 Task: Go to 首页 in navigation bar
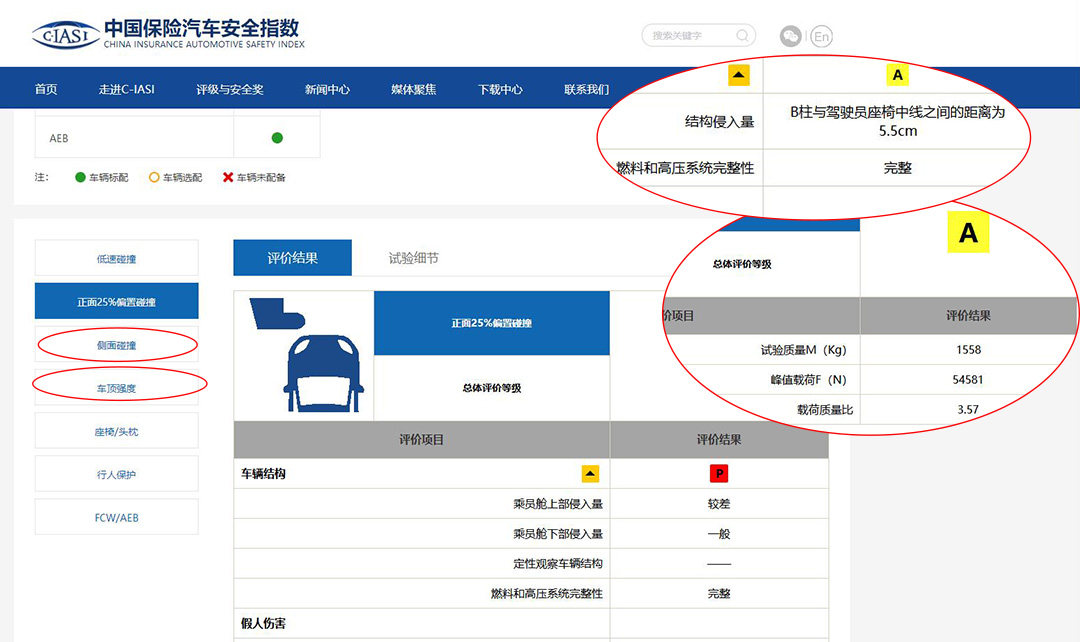[46, 89]
